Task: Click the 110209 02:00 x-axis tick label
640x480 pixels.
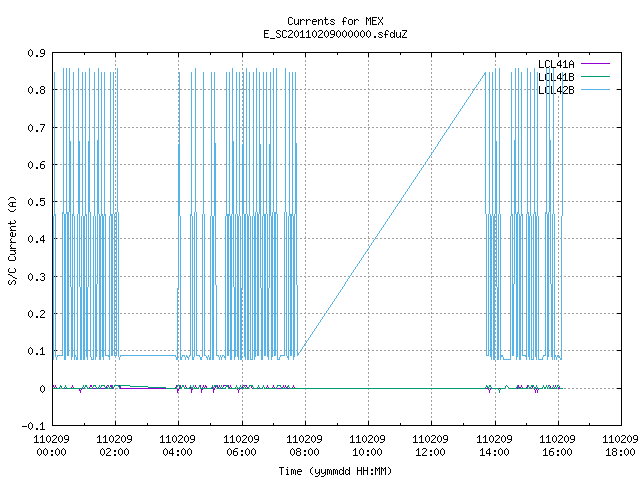Action: click(x=114, y=446)
